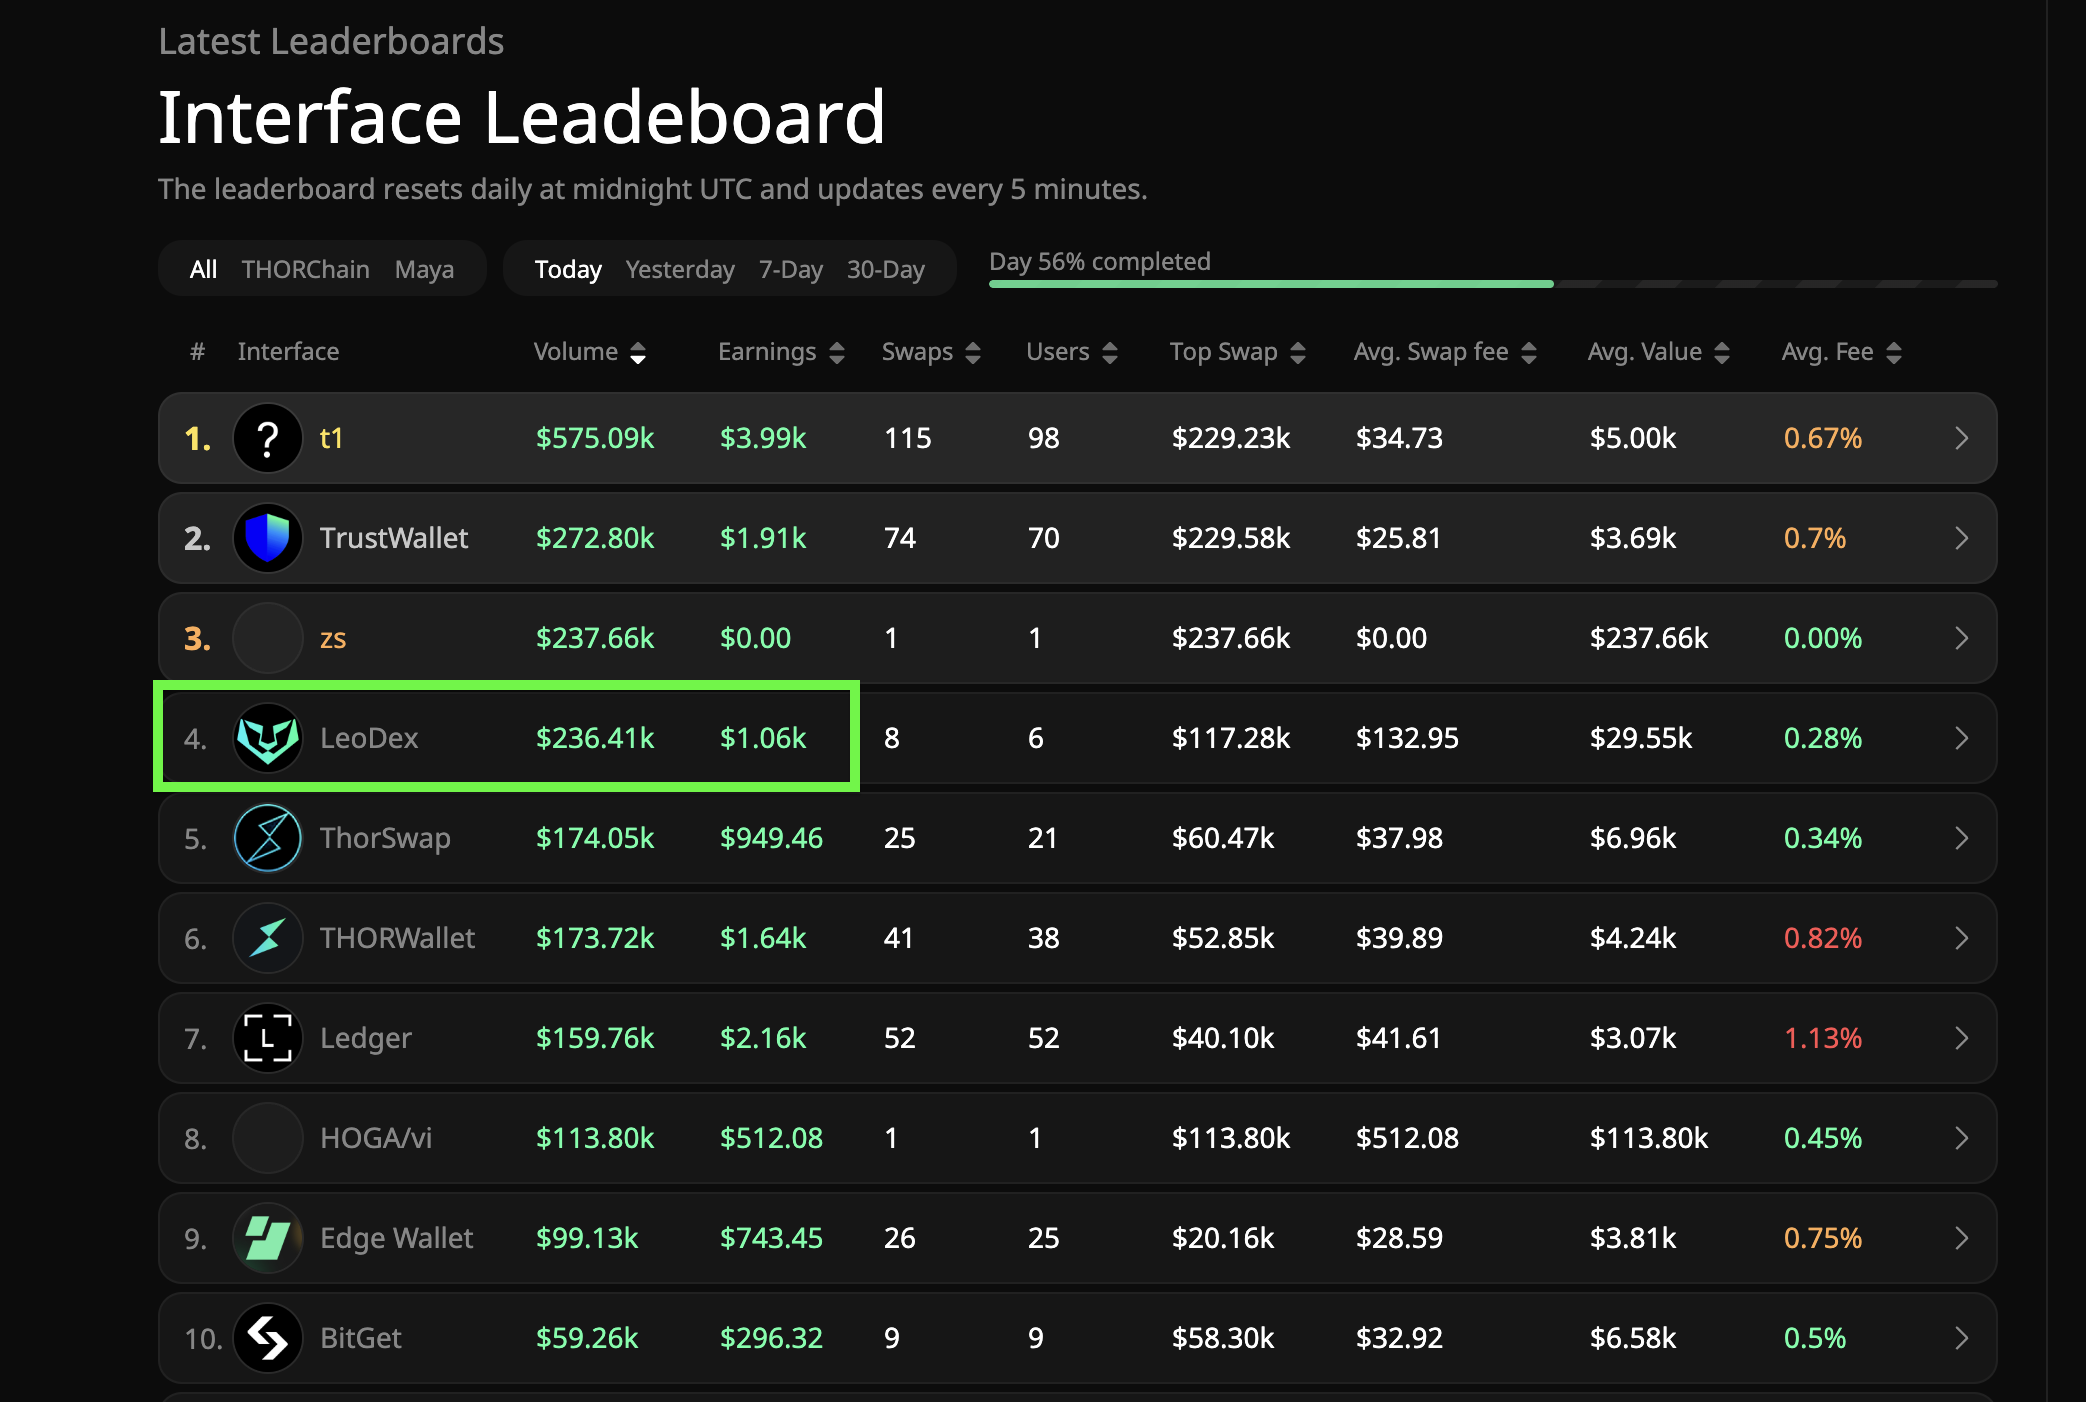Viewport: 2086px width, 1402px height.
Task: Sort by Top Swap using sort arrows
Action: coord(1298,352)
